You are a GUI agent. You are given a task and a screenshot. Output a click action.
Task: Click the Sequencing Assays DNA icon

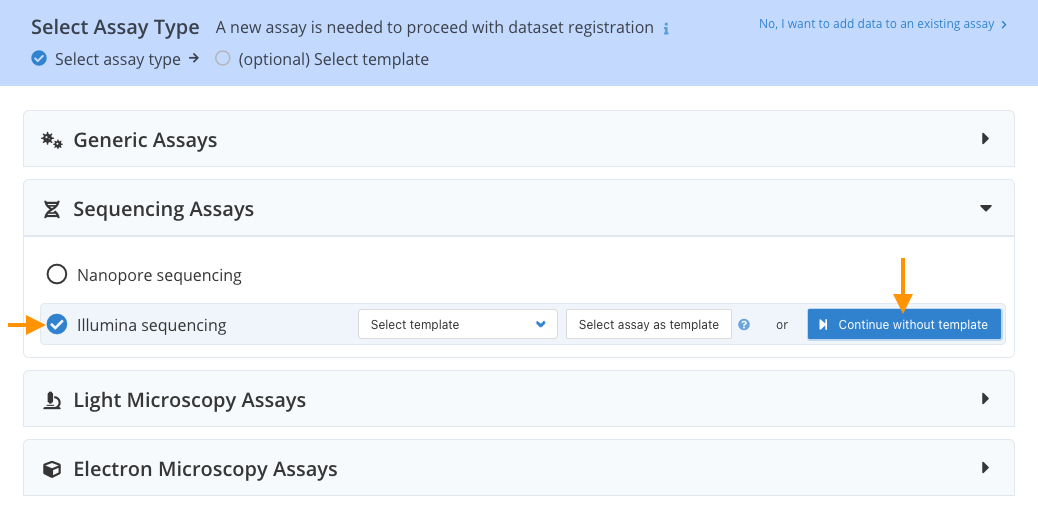pos(52,210)
